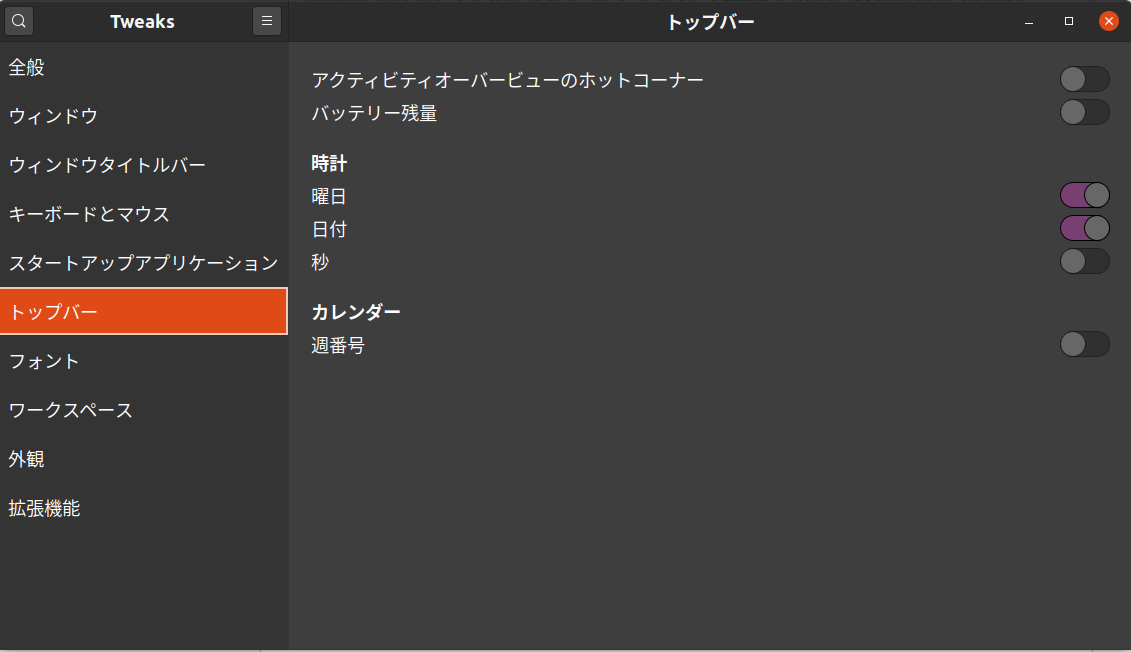This screenshot has width=1131, height=652.
Task: Click the カレンダー section heading
Action: click(x=356, y=312)
